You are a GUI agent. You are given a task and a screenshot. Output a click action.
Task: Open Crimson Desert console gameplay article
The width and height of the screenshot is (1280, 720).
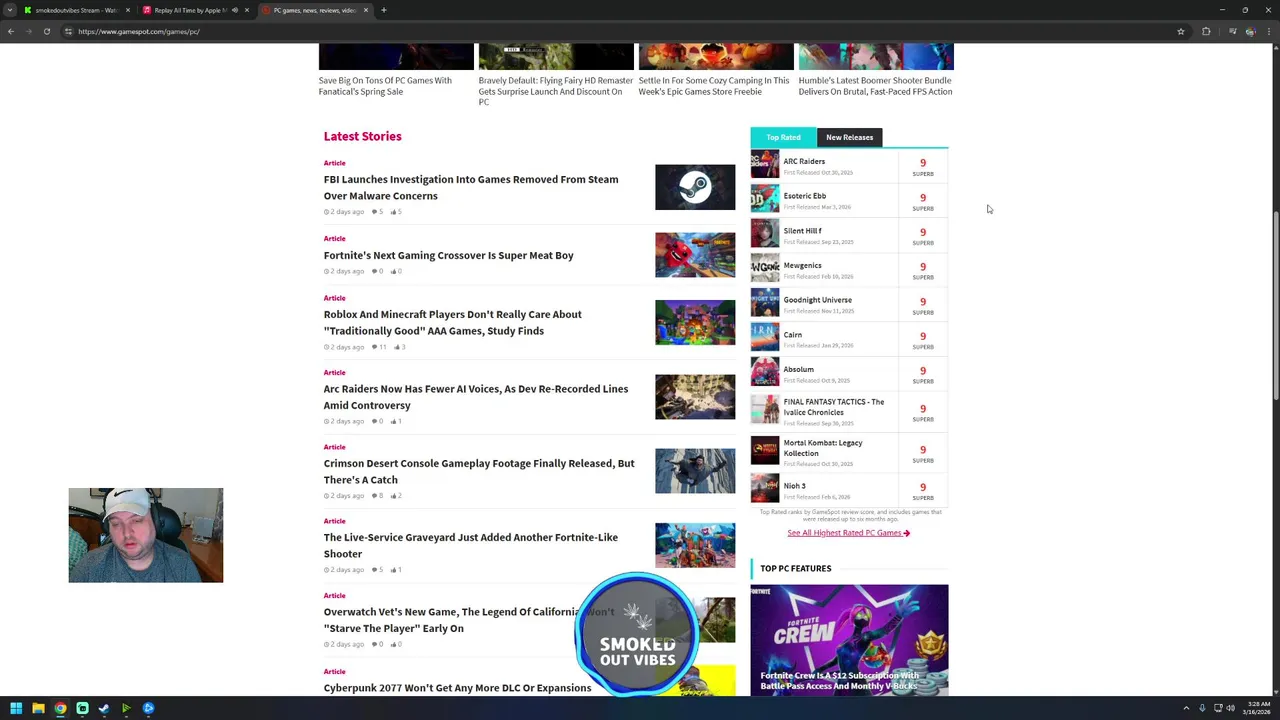[479, 471]
